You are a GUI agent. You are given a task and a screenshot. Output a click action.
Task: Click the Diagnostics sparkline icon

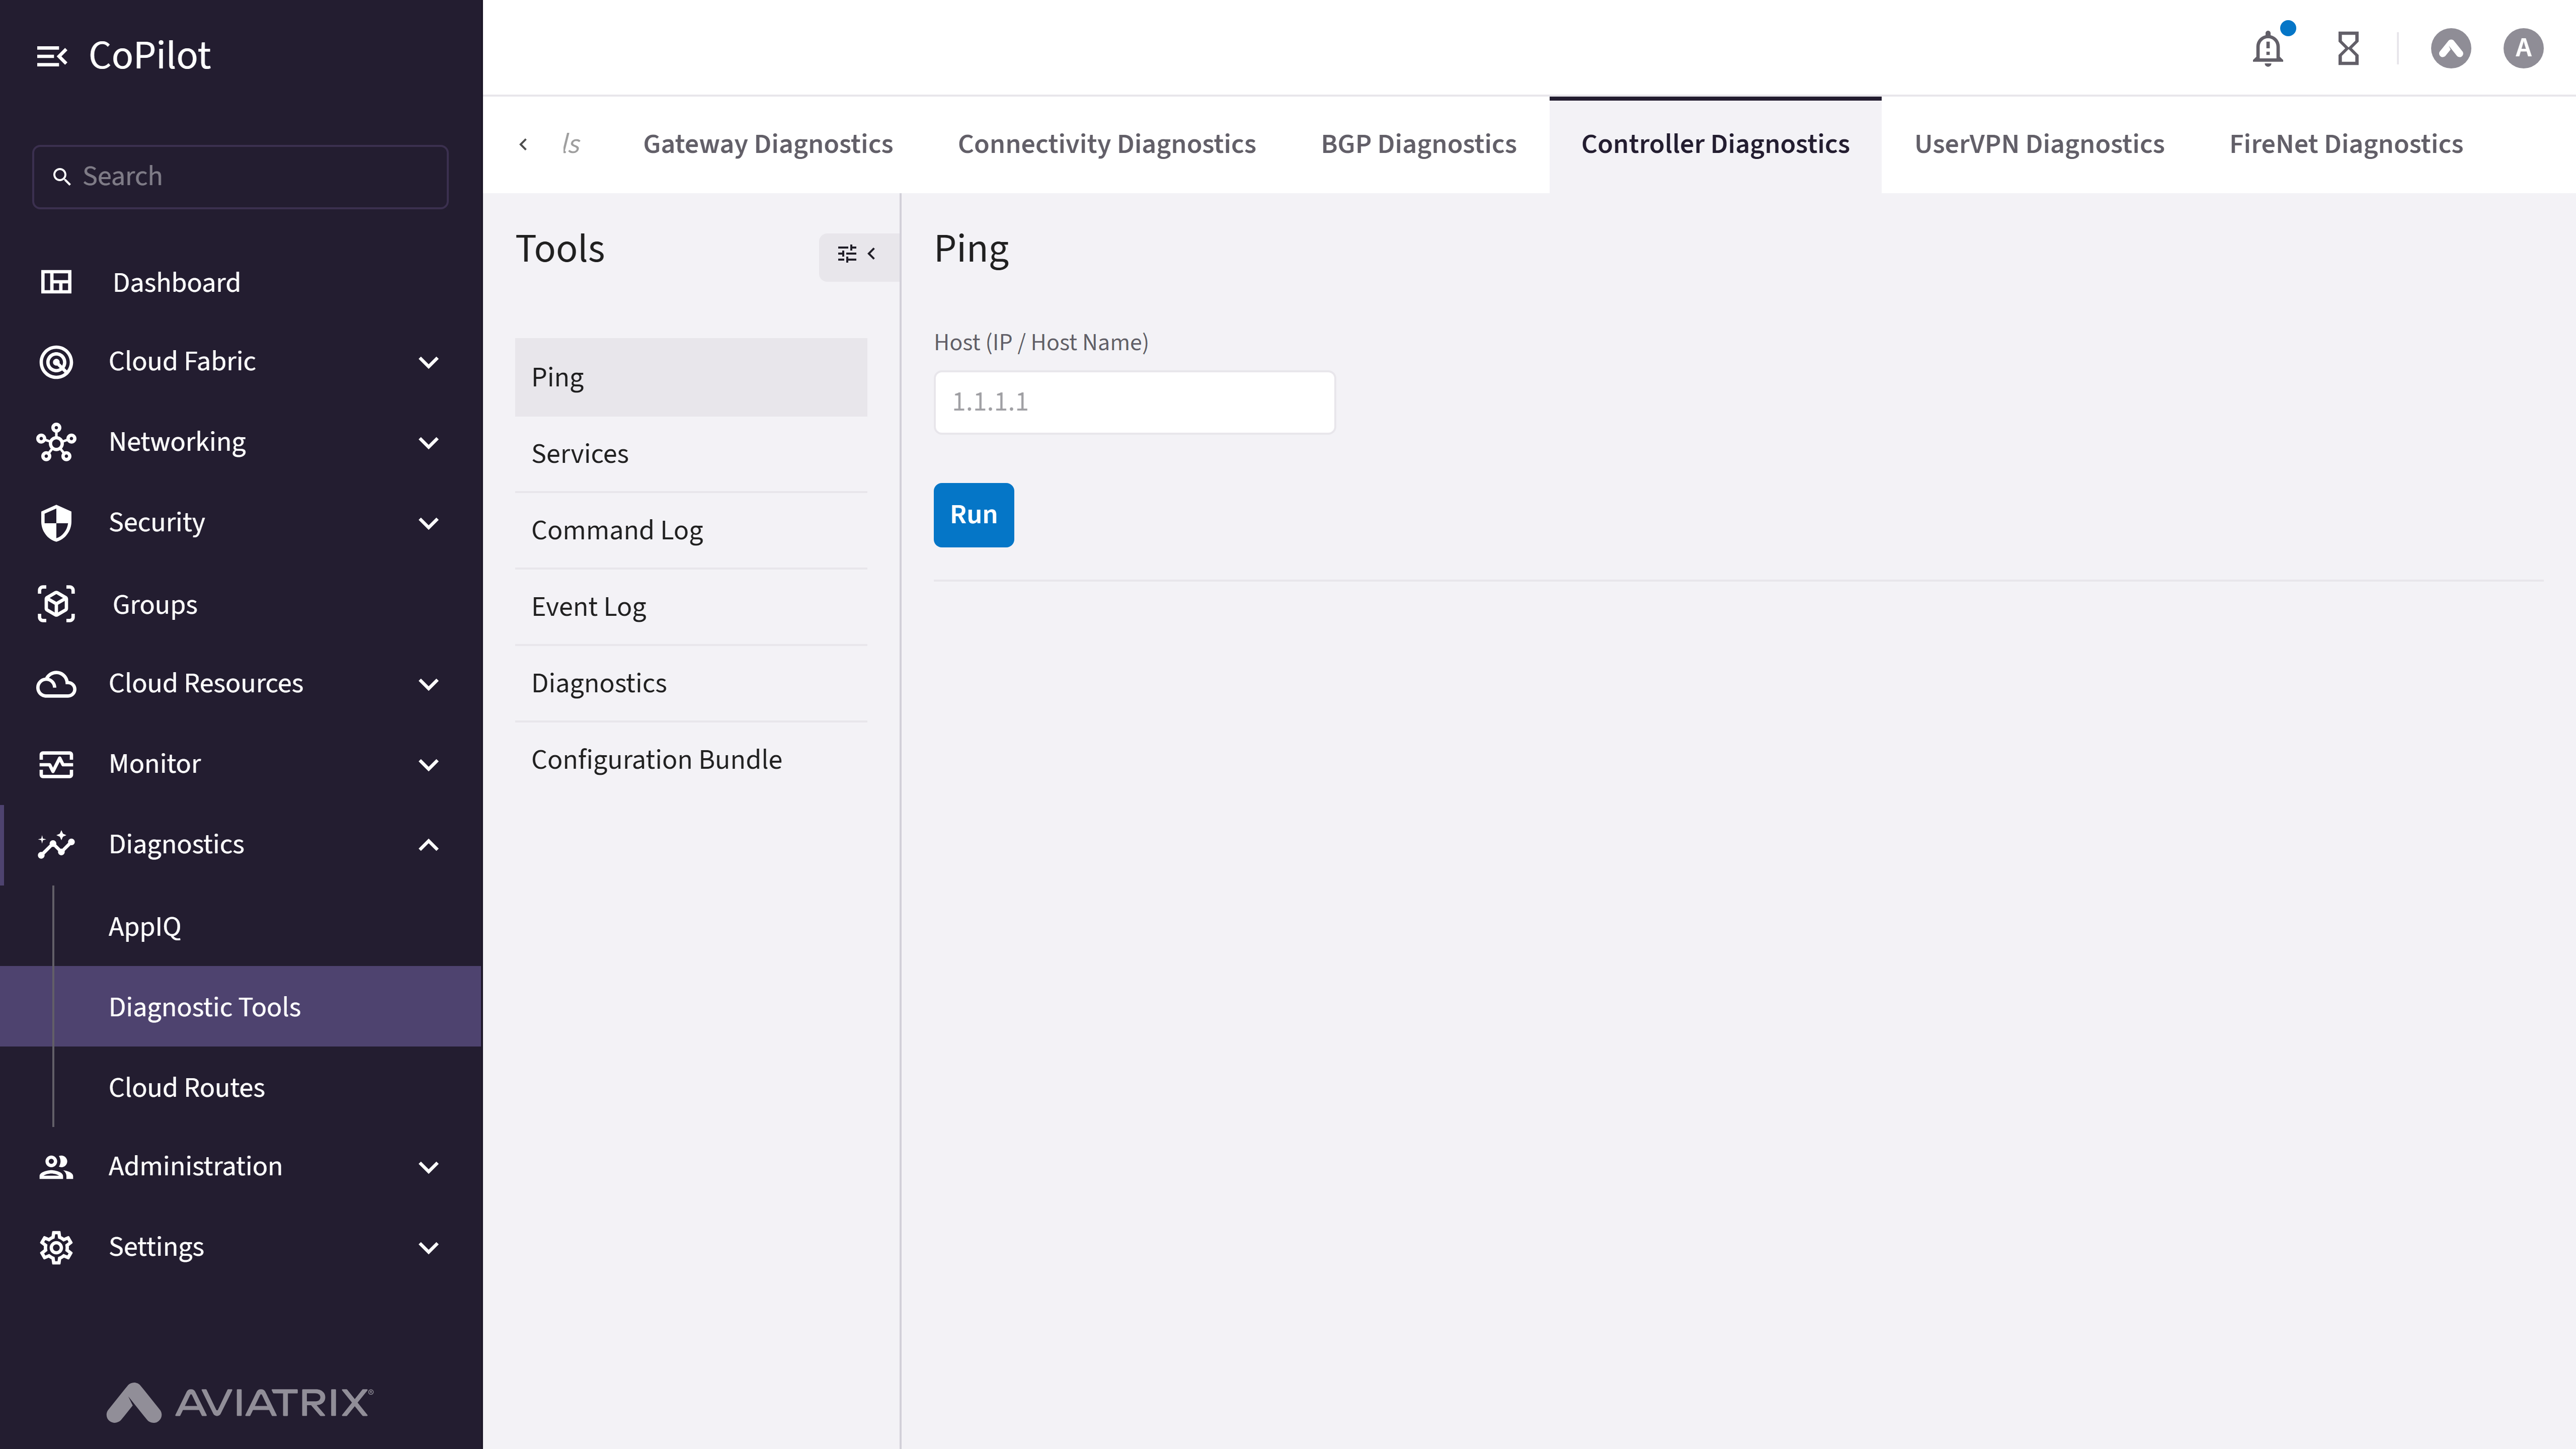point(56,845)
